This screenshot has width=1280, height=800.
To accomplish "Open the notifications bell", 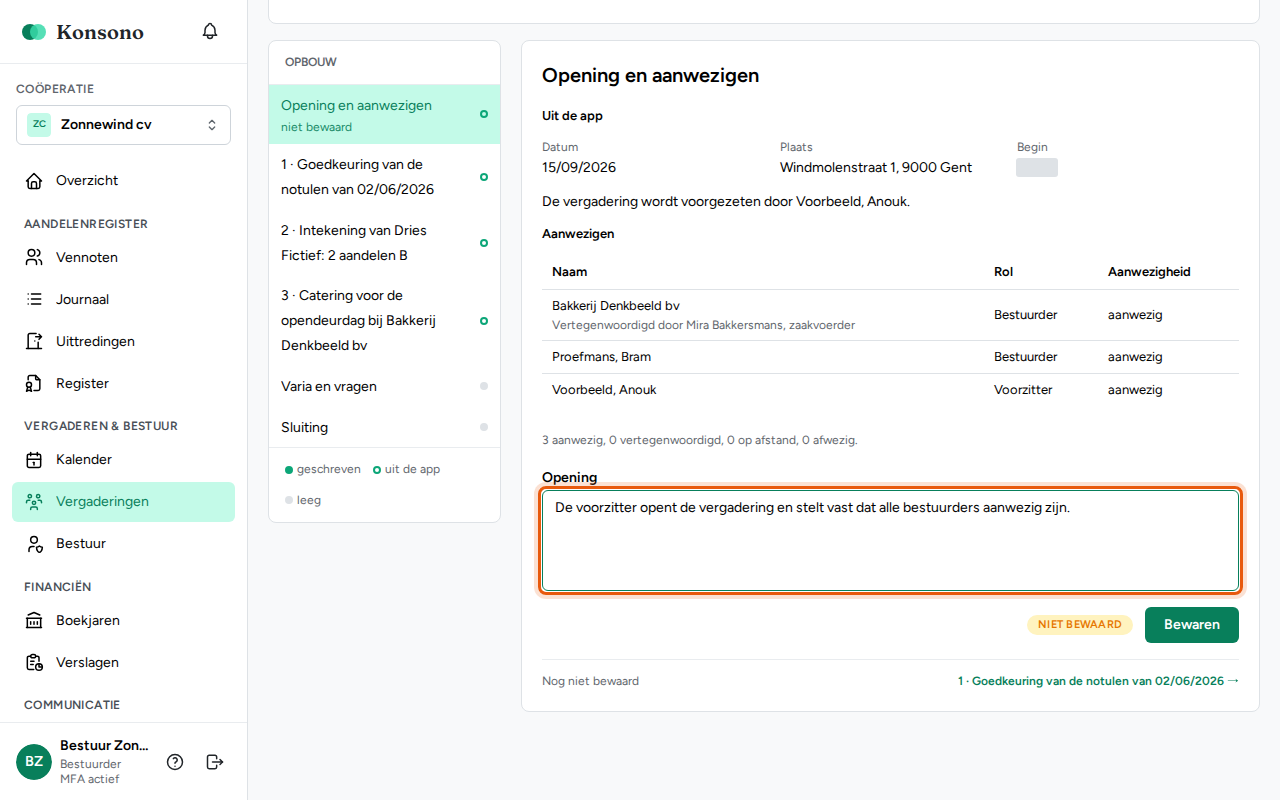I will (210, 31).
